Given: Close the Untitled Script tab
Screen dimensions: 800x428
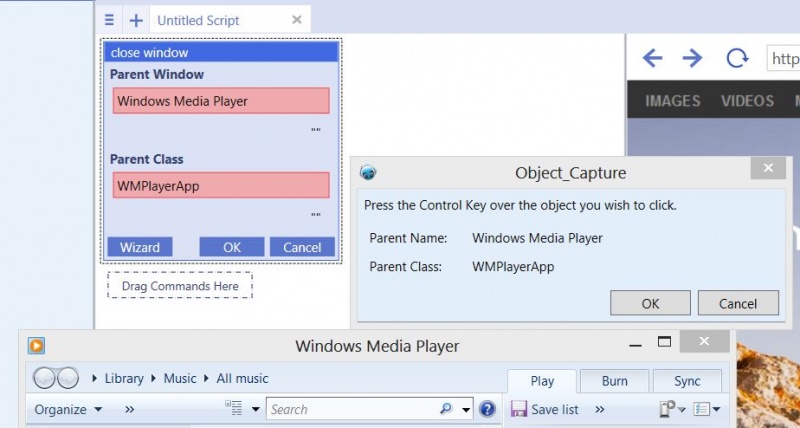Looking at the screenshot, I should (x=296, y=20).
